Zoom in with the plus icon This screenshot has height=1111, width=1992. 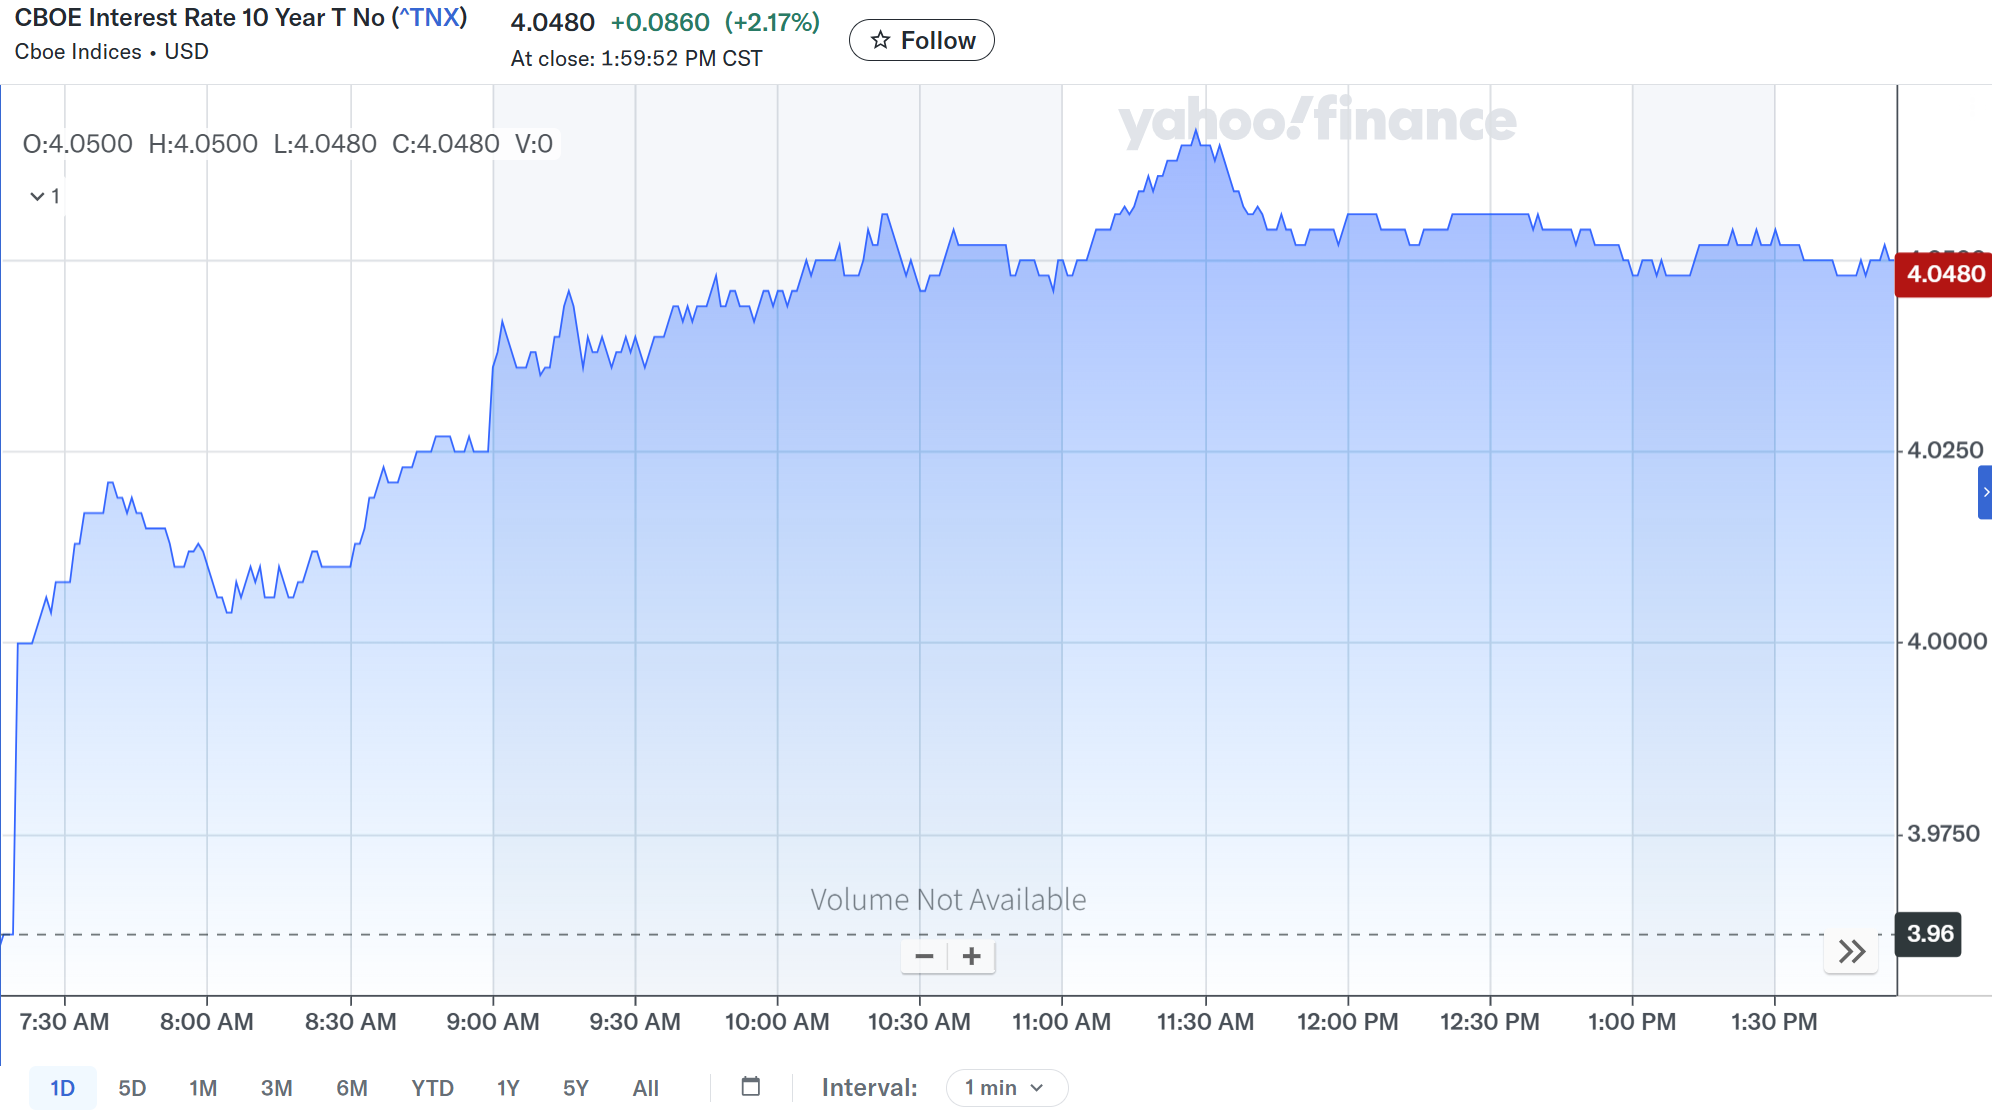[971, 957]
